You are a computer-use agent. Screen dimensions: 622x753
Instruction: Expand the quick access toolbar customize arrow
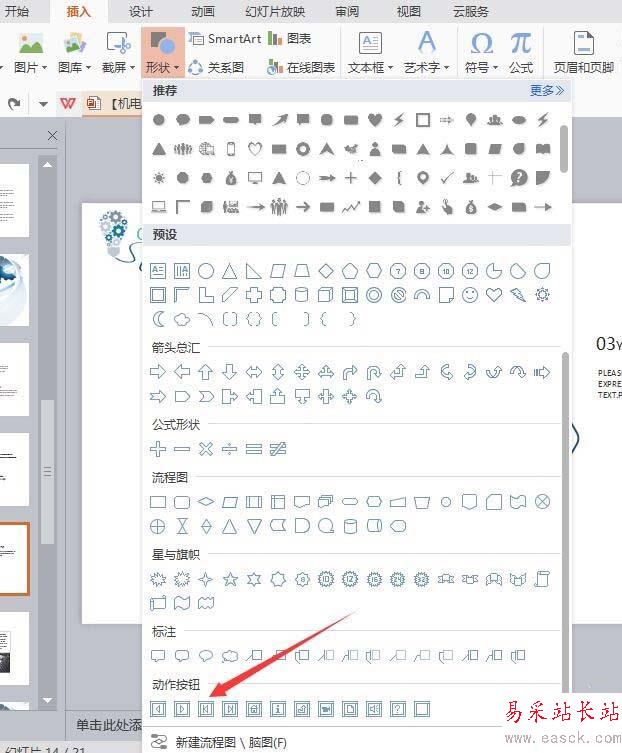pyautogui.click(x=43, y=103)
